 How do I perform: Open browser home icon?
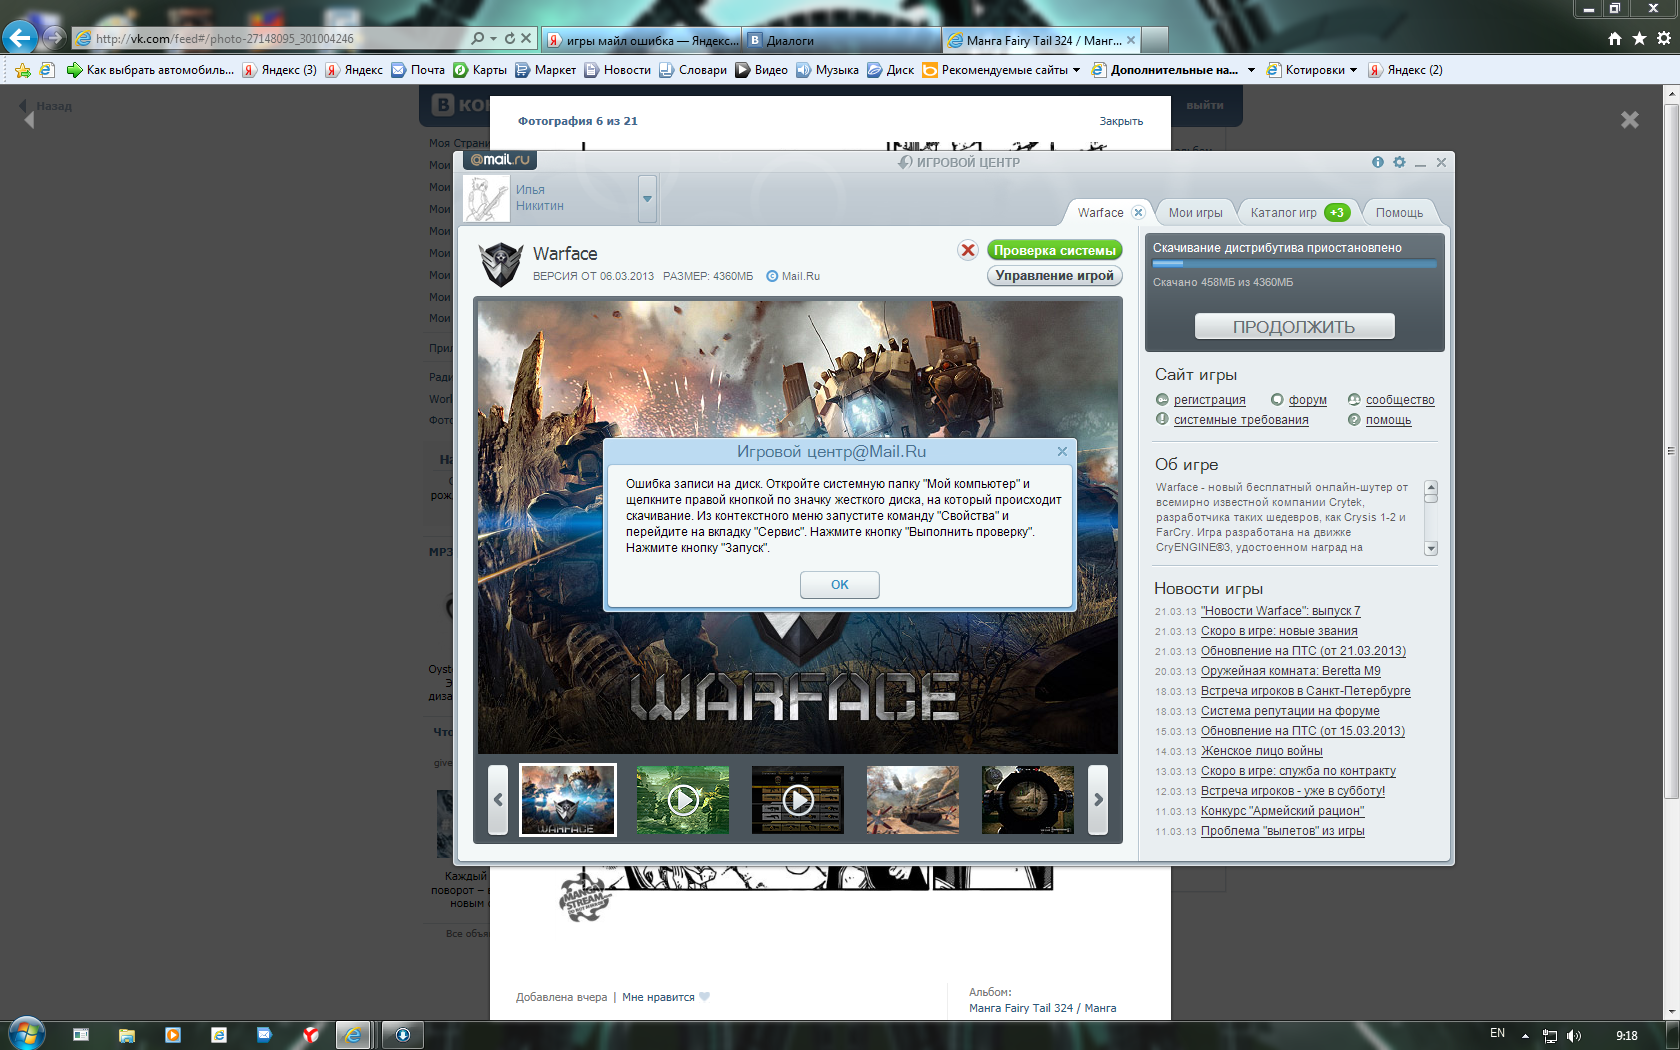pos(1615,38)
